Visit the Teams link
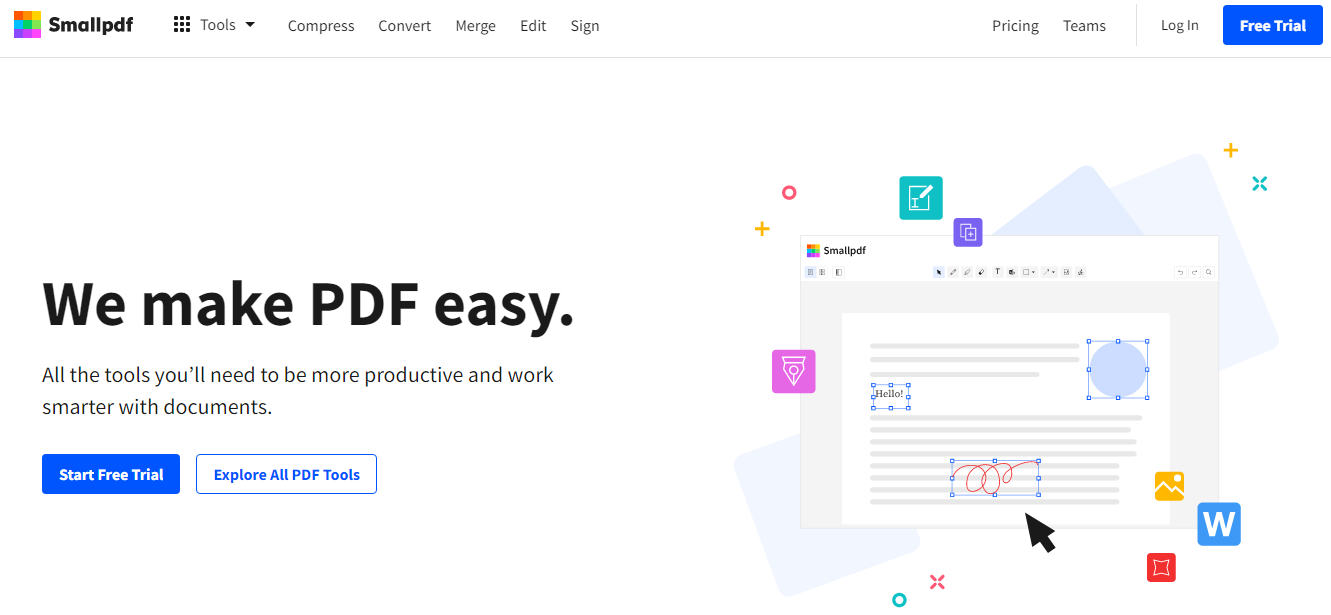 tap(1084, 26)
